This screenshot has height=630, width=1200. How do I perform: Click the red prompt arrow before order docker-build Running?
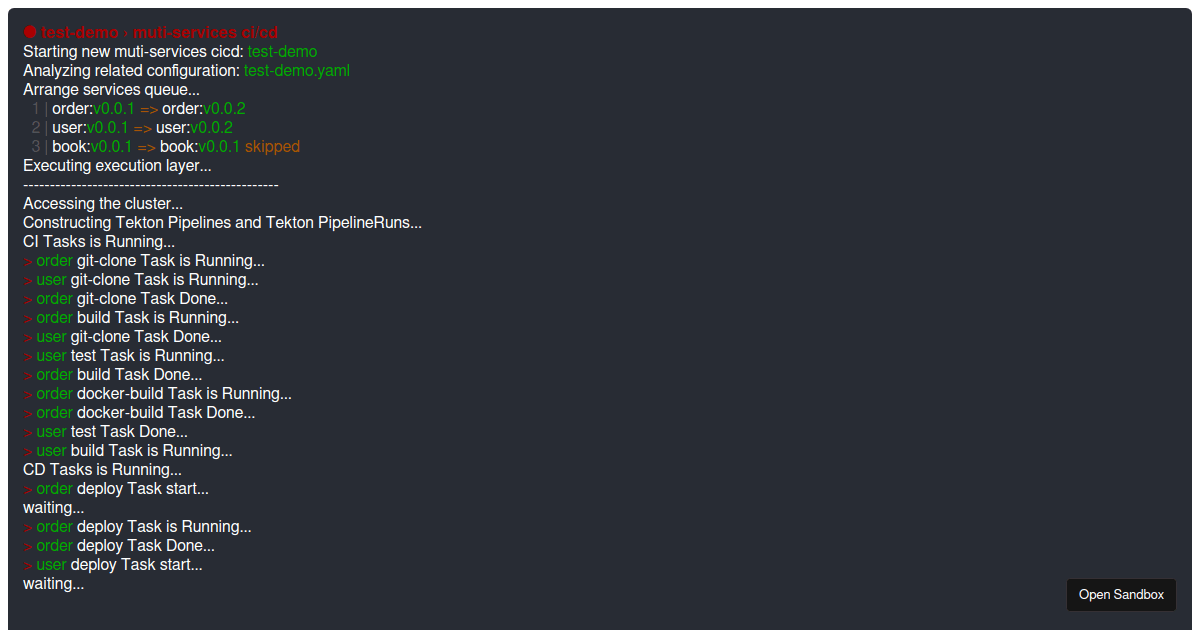point(28,394)
